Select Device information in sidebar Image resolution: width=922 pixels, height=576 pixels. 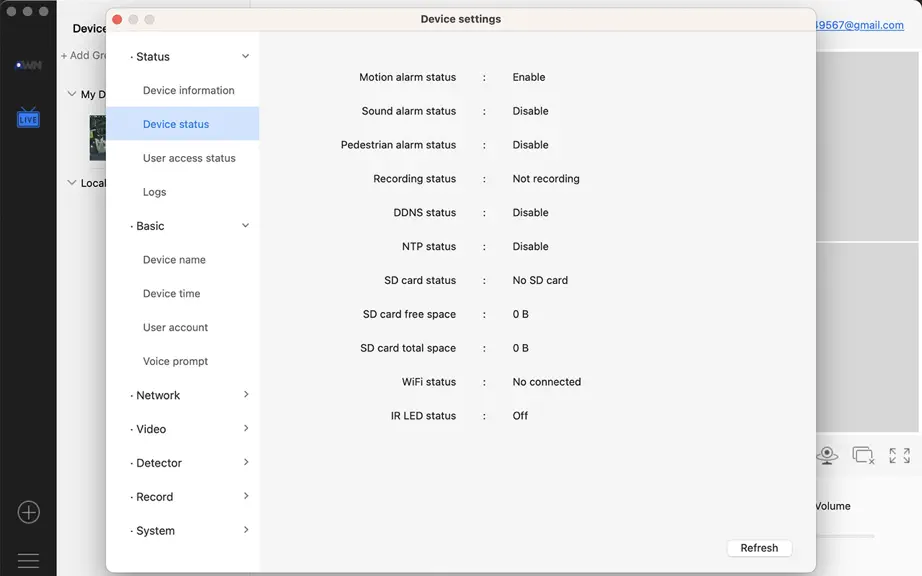(x=188, y=91)
